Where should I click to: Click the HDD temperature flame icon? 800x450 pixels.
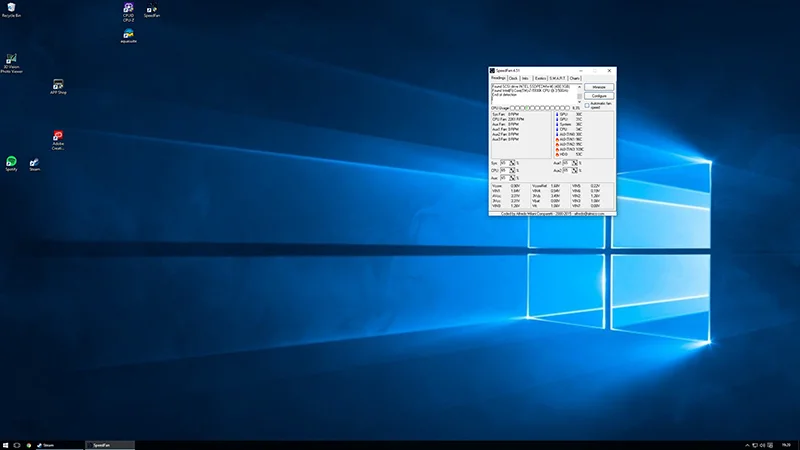(x=557, y=154)
